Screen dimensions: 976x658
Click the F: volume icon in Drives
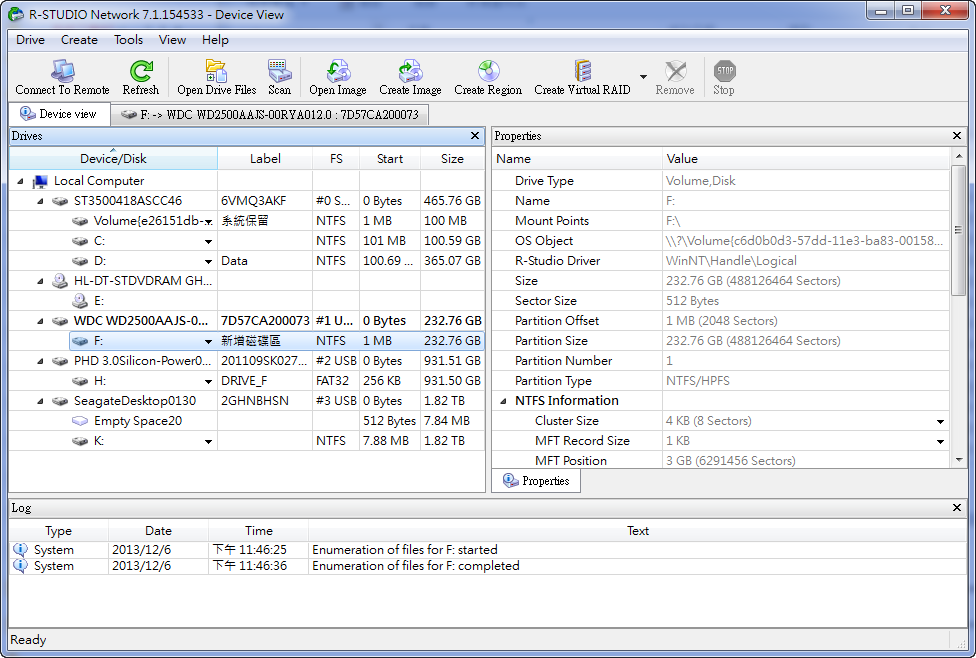click(x=80, y=341)
